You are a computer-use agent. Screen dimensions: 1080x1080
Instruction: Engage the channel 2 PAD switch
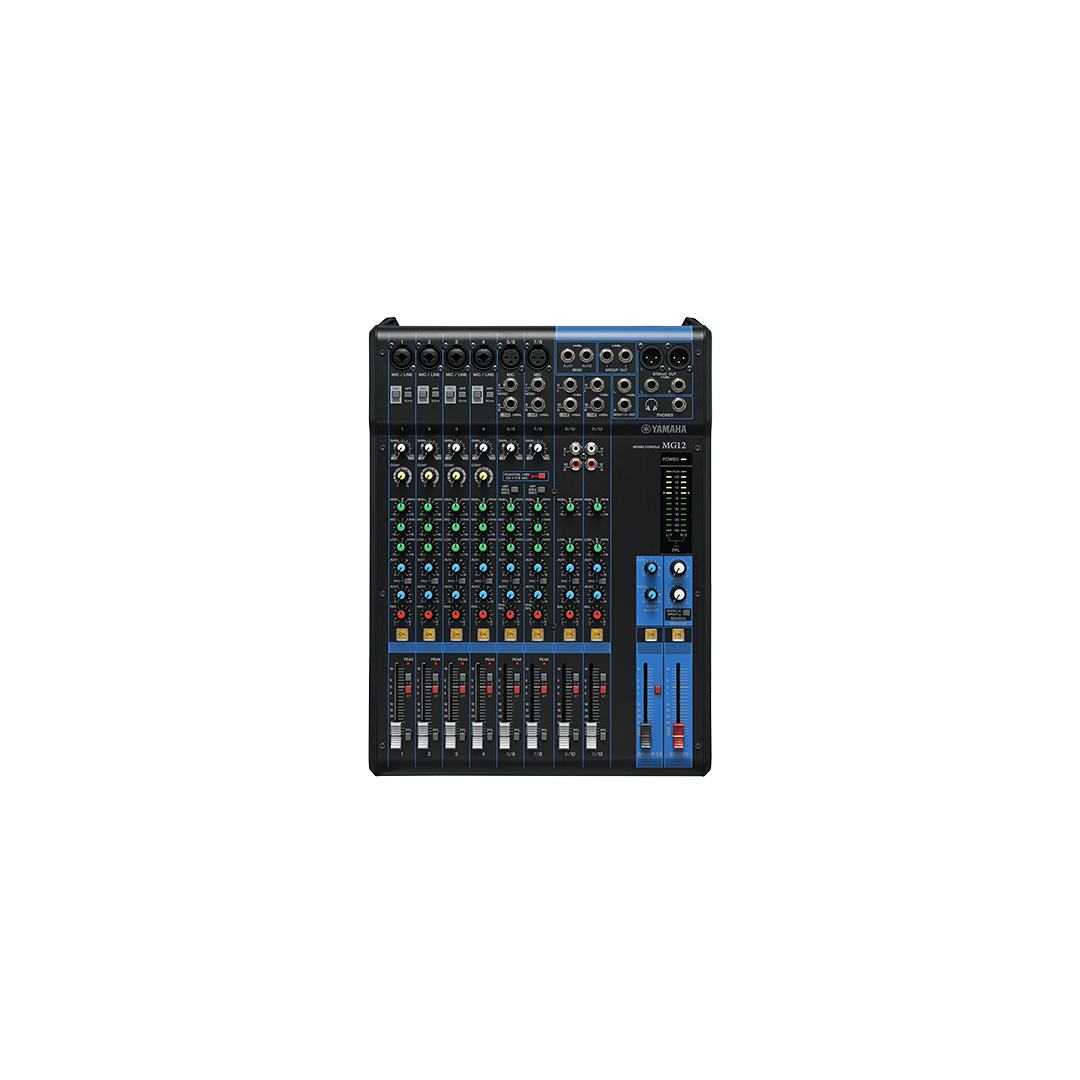click(423, 394)
